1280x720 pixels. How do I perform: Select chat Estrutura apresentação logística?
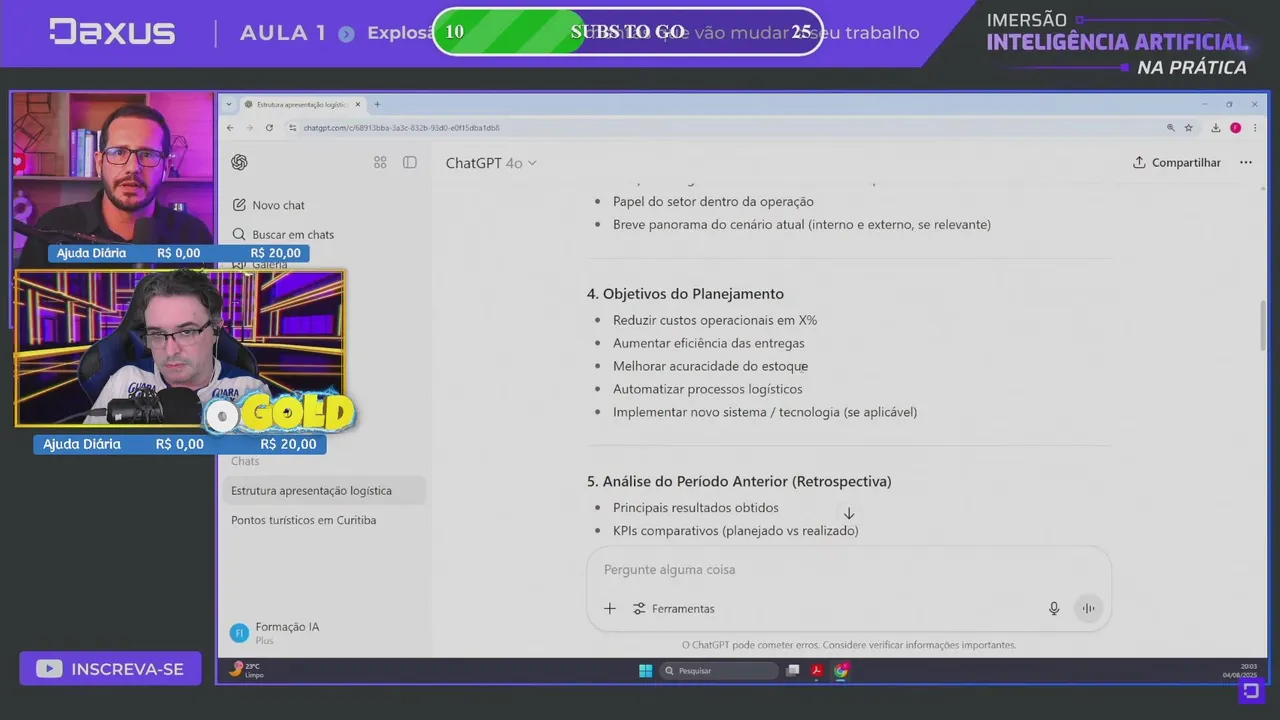(x=325, y=491)
